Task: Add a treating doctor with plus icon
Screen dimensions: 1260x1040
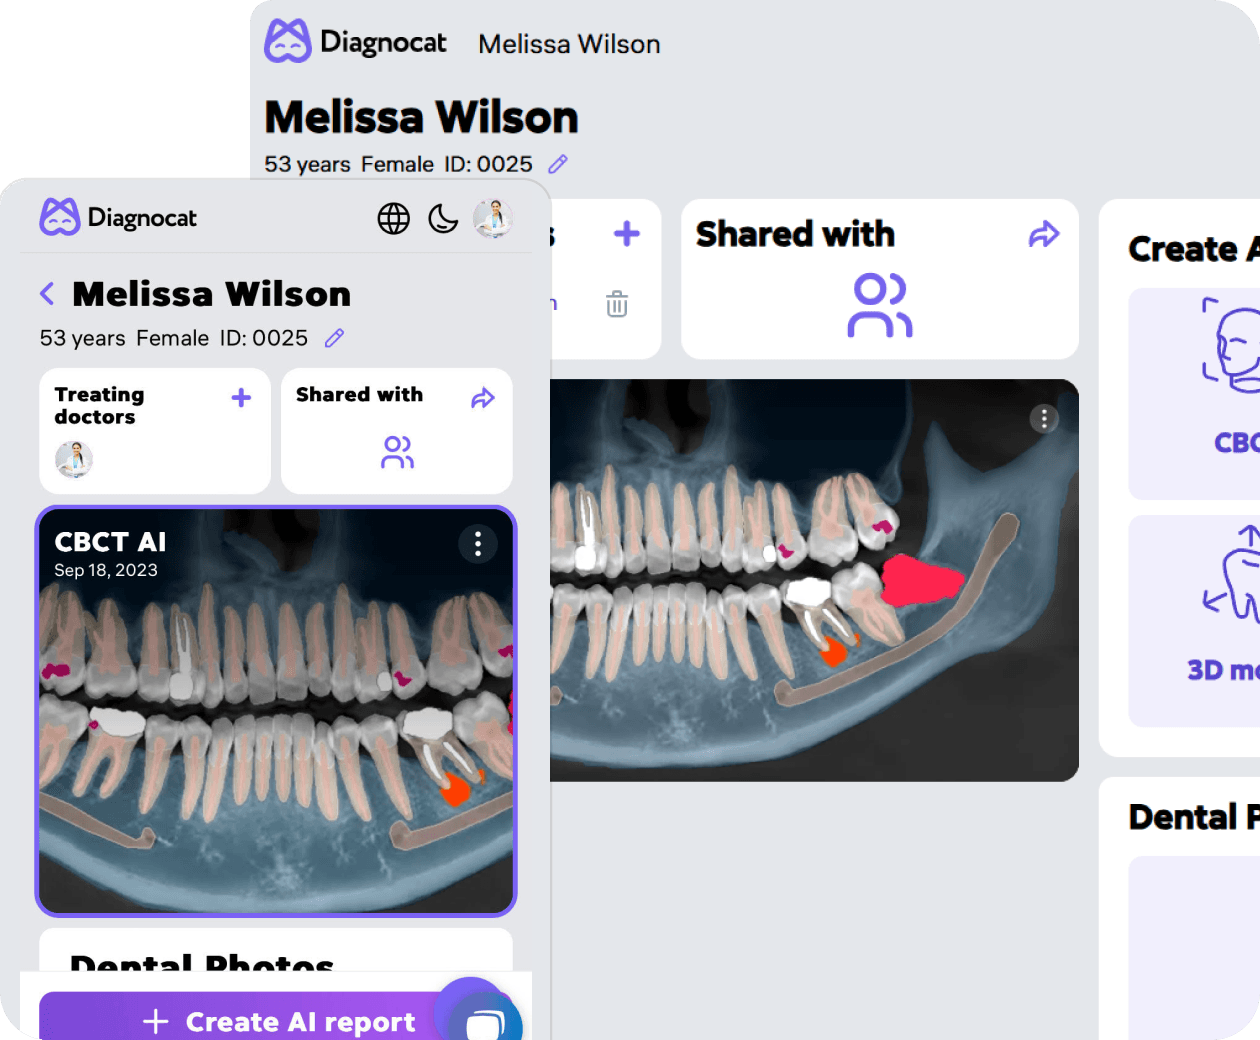Action: (x=241, y=398)
